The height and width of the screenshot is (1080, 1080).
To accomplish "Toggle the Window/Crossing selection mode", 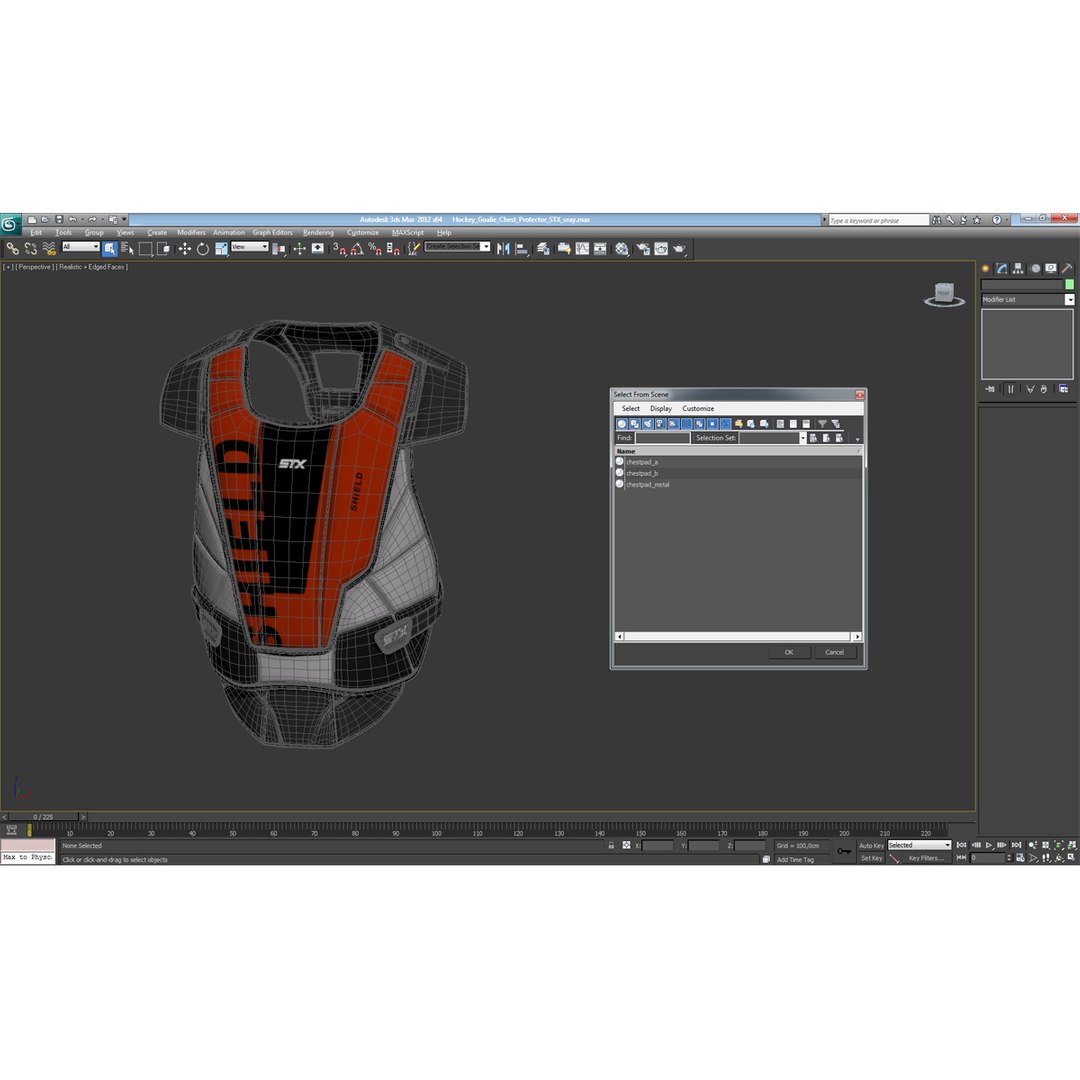I will point(163,249).
